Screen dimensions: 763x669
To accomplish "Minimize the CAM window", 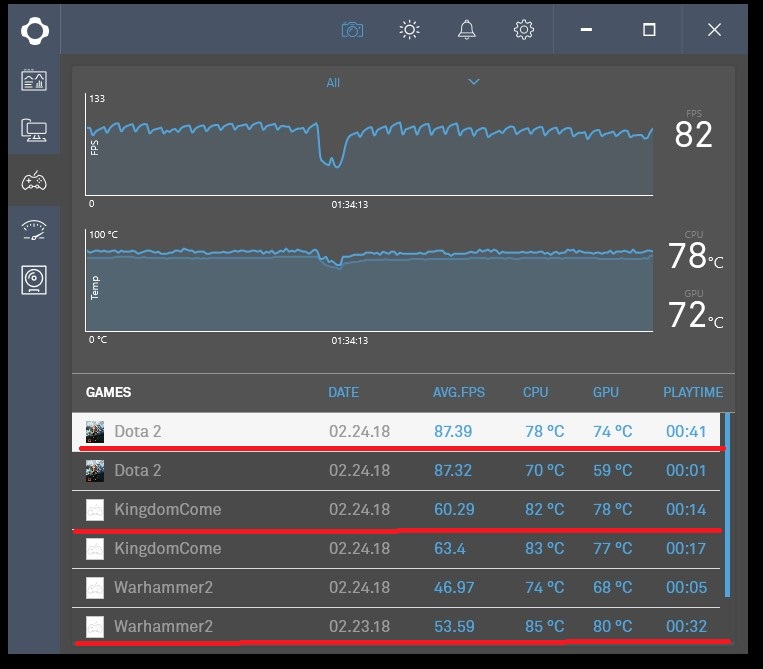I will coord(586,30).
